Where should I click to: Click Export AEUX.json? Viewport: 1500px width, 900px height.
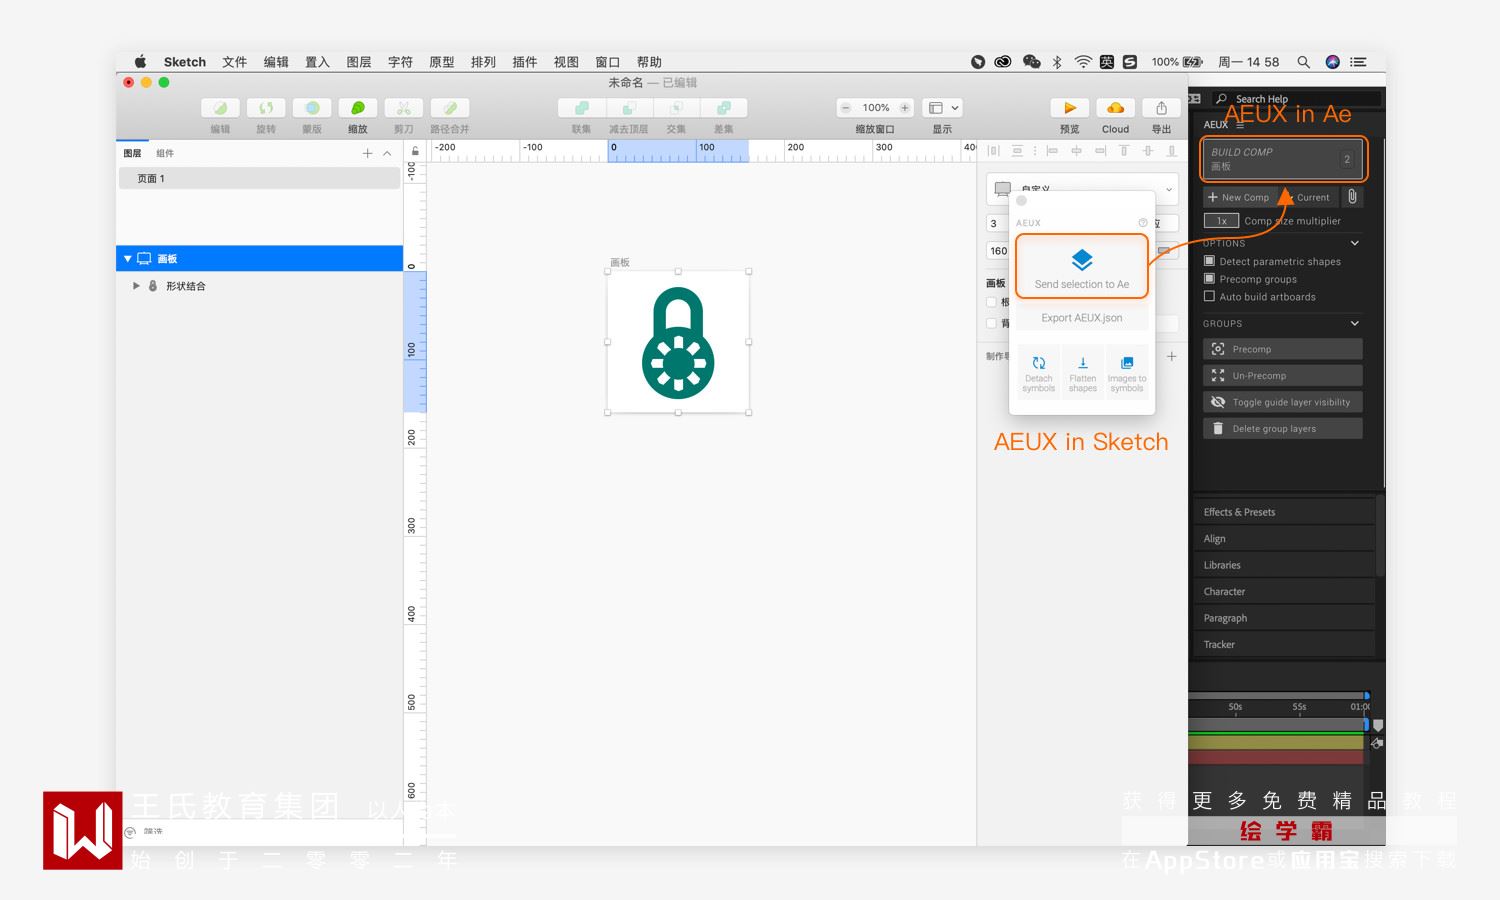(x=1082, y=318)
